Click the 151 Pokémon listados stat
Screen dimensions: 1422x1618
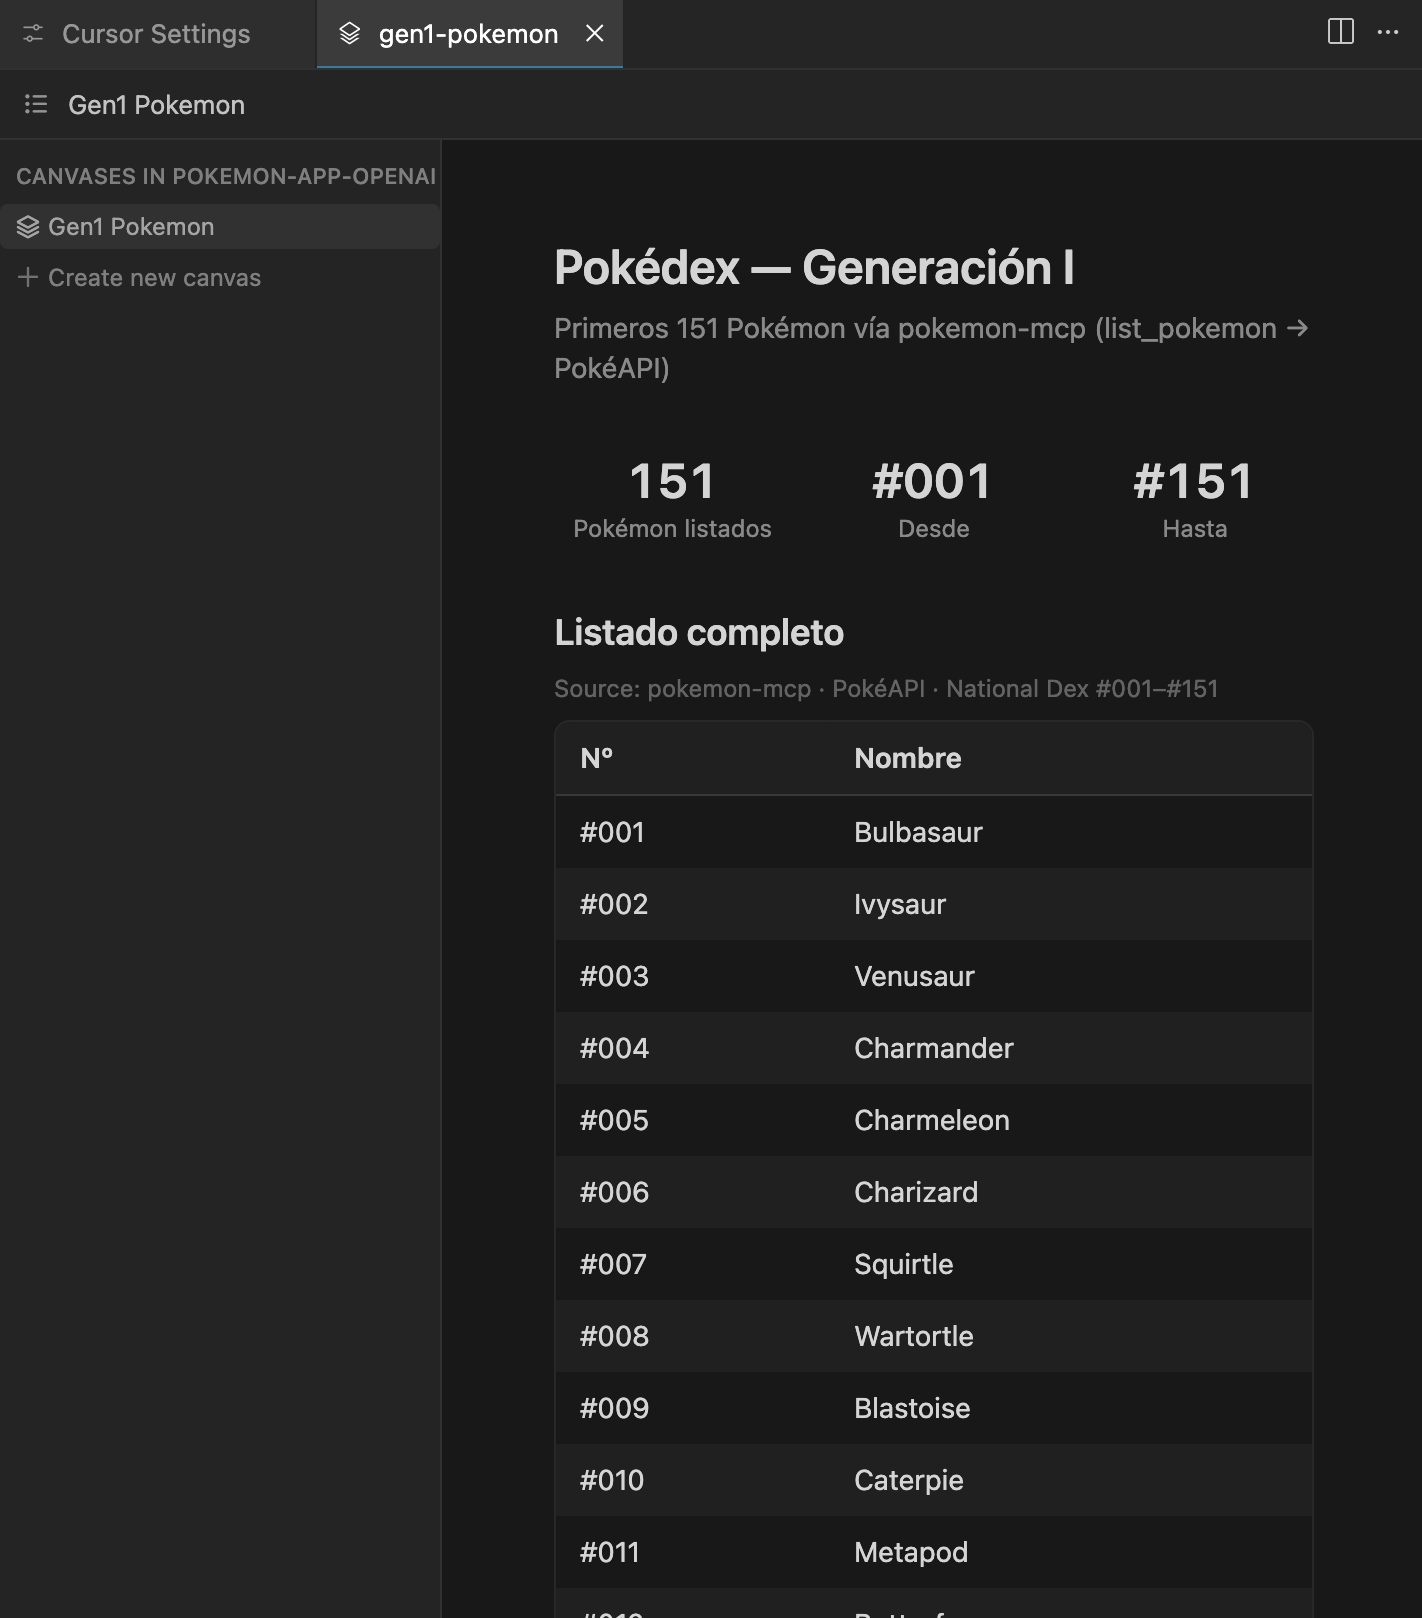pos(672,499)
